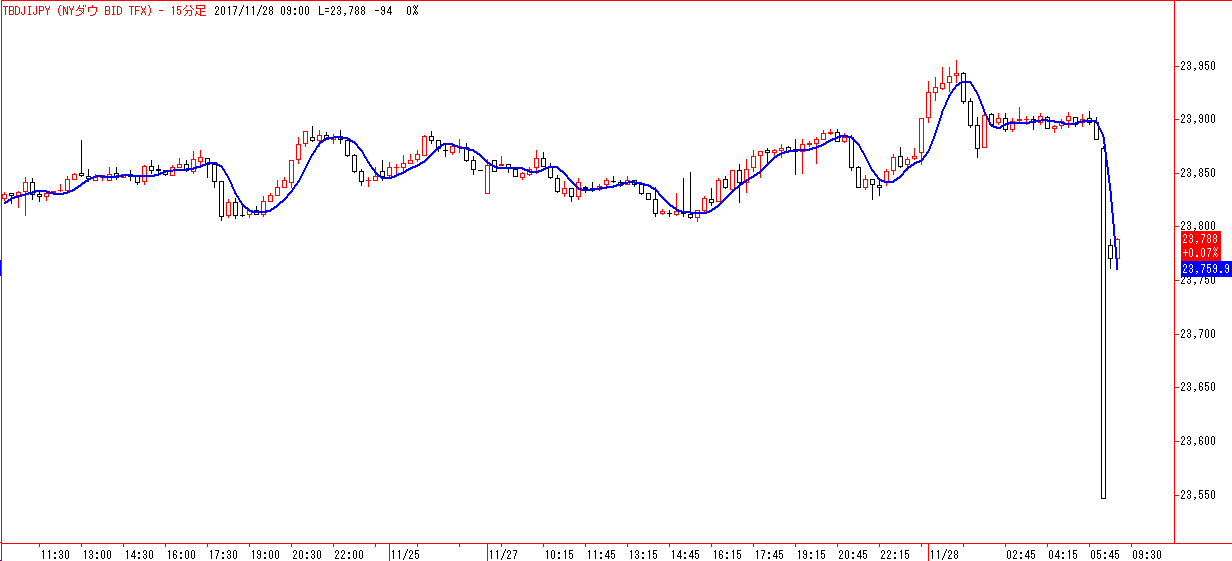Click the 11:30 time label
Screen dimensions: 1232x561
[55, 553]
